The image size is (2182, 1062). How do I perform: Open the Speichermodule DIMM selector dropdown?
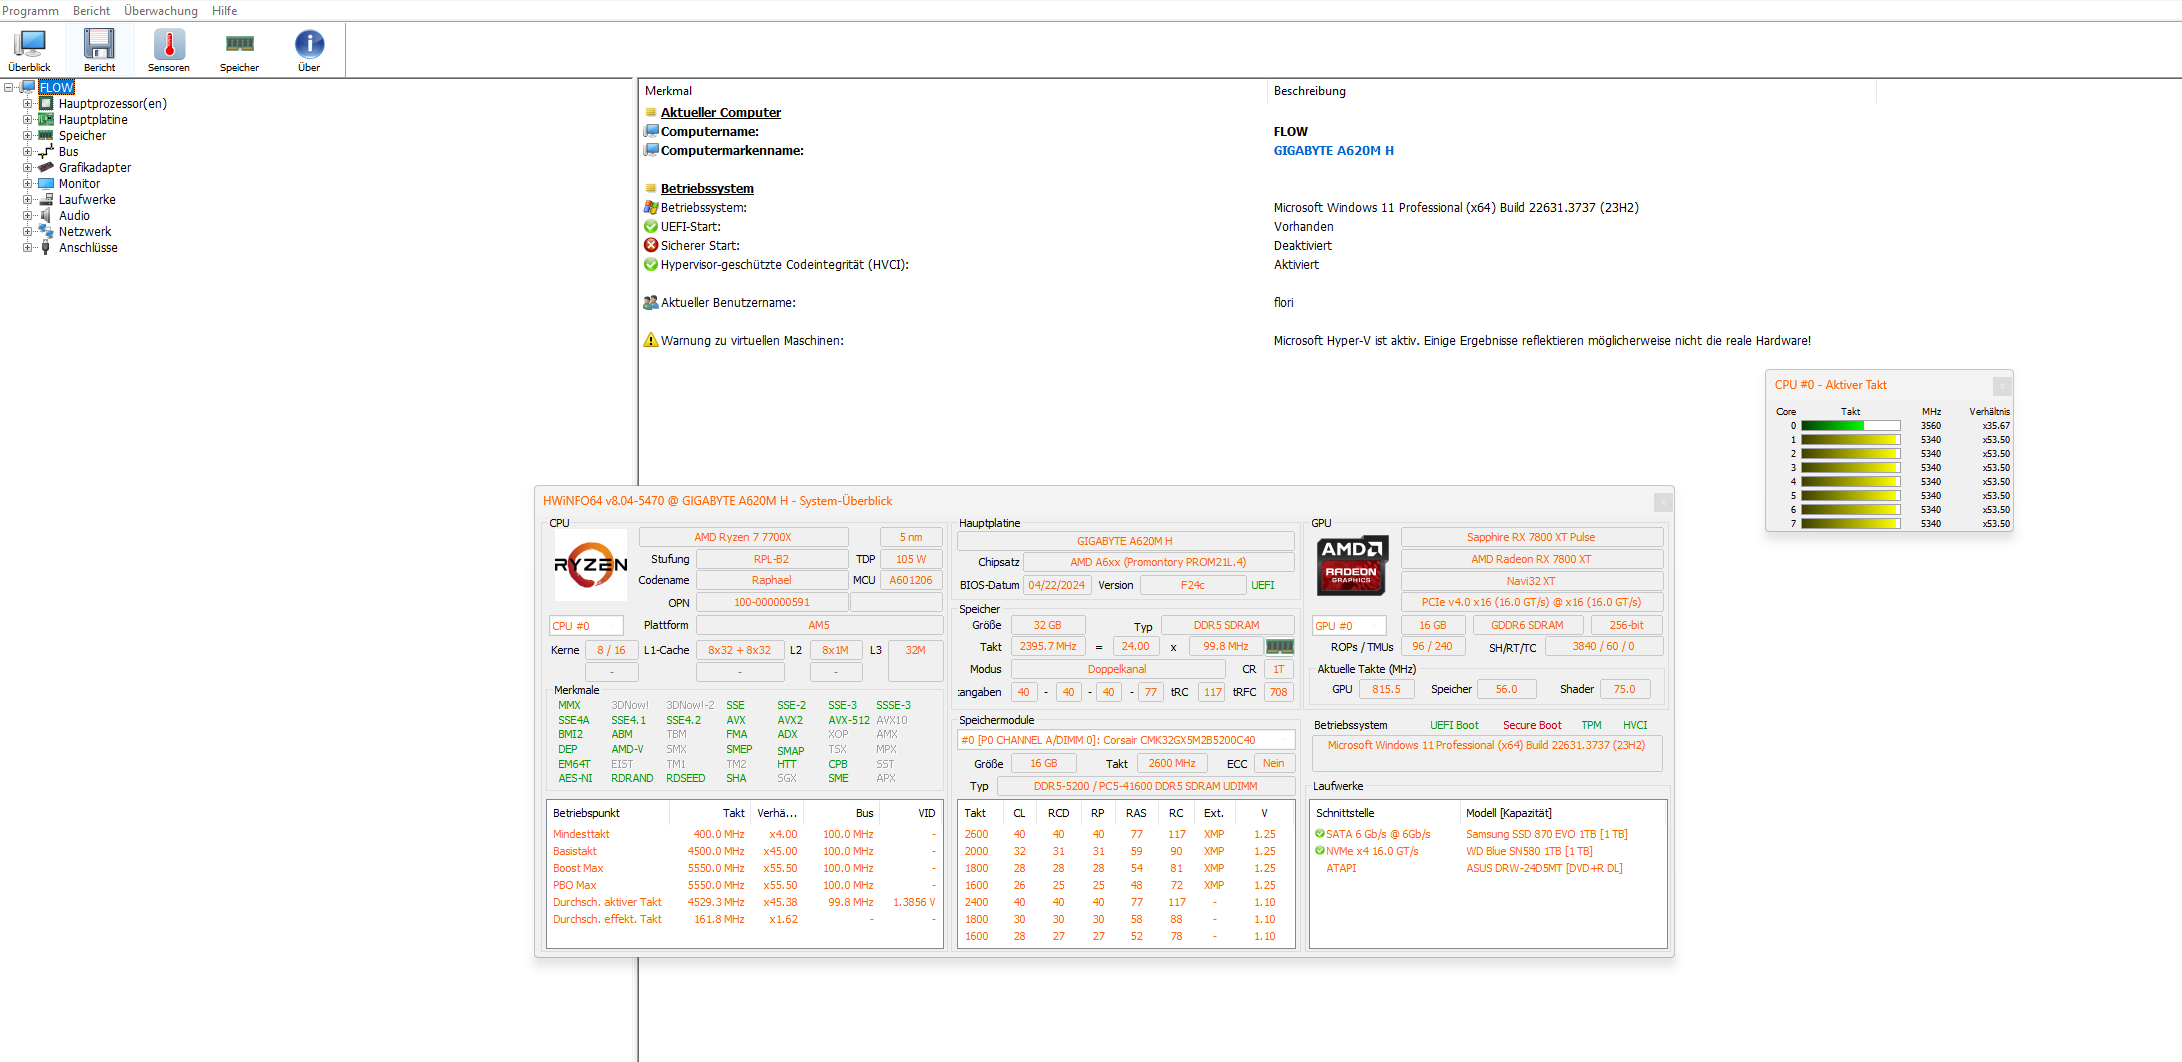point(1126,741)
